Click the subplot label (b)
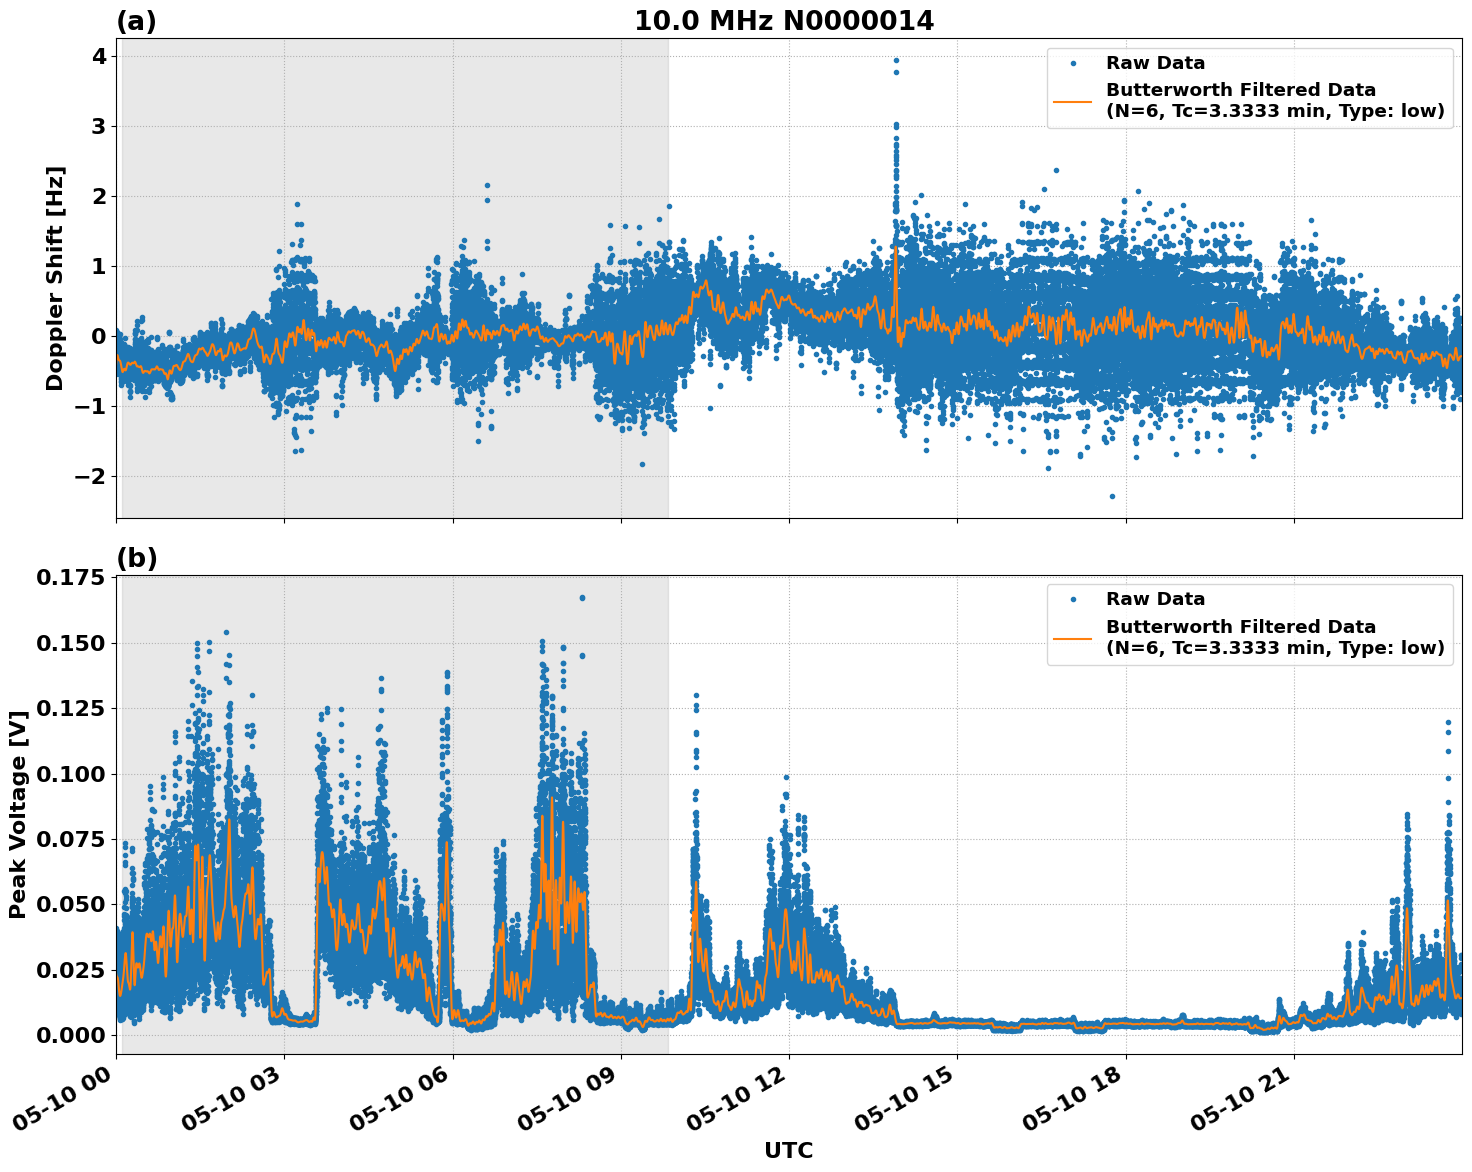Viewport: 1472px width, 1172px height. (138, 557)
